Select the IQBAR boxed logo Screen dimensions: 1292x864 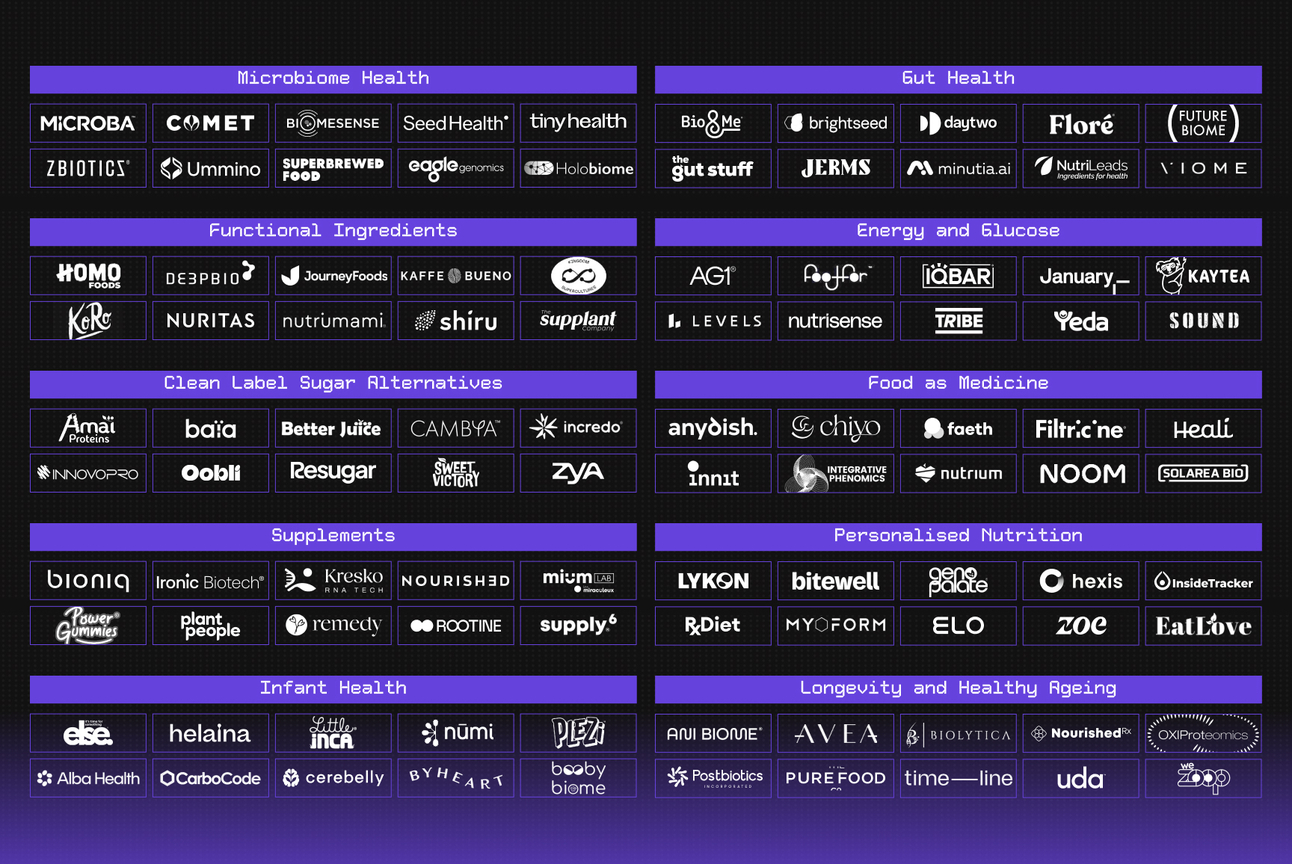pyautogui.click(x=958, y=276)
